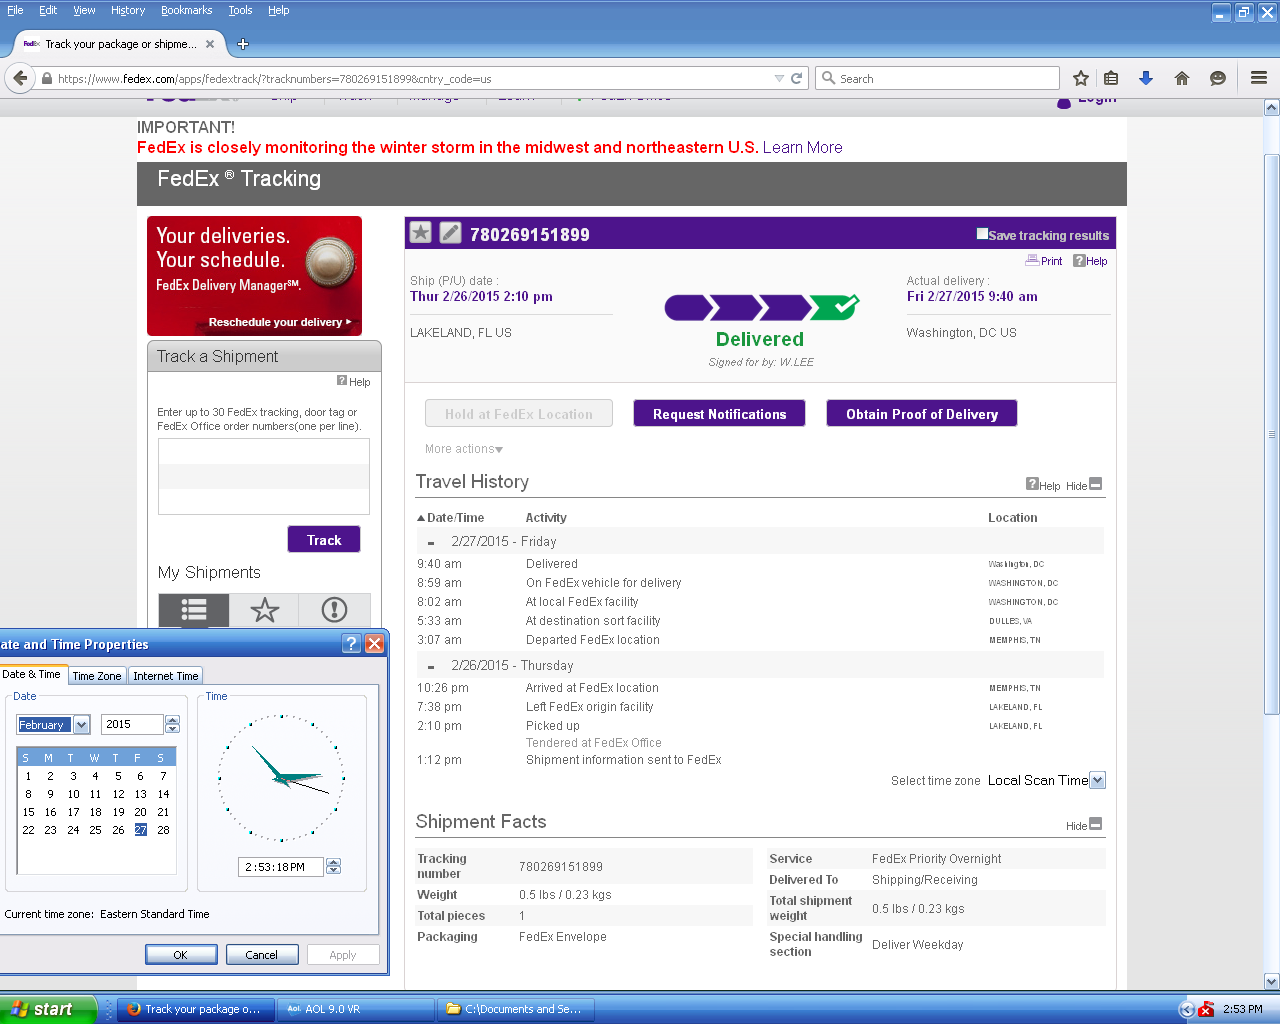Click OK in Date and Time Properties

click(x=181, y=955)
